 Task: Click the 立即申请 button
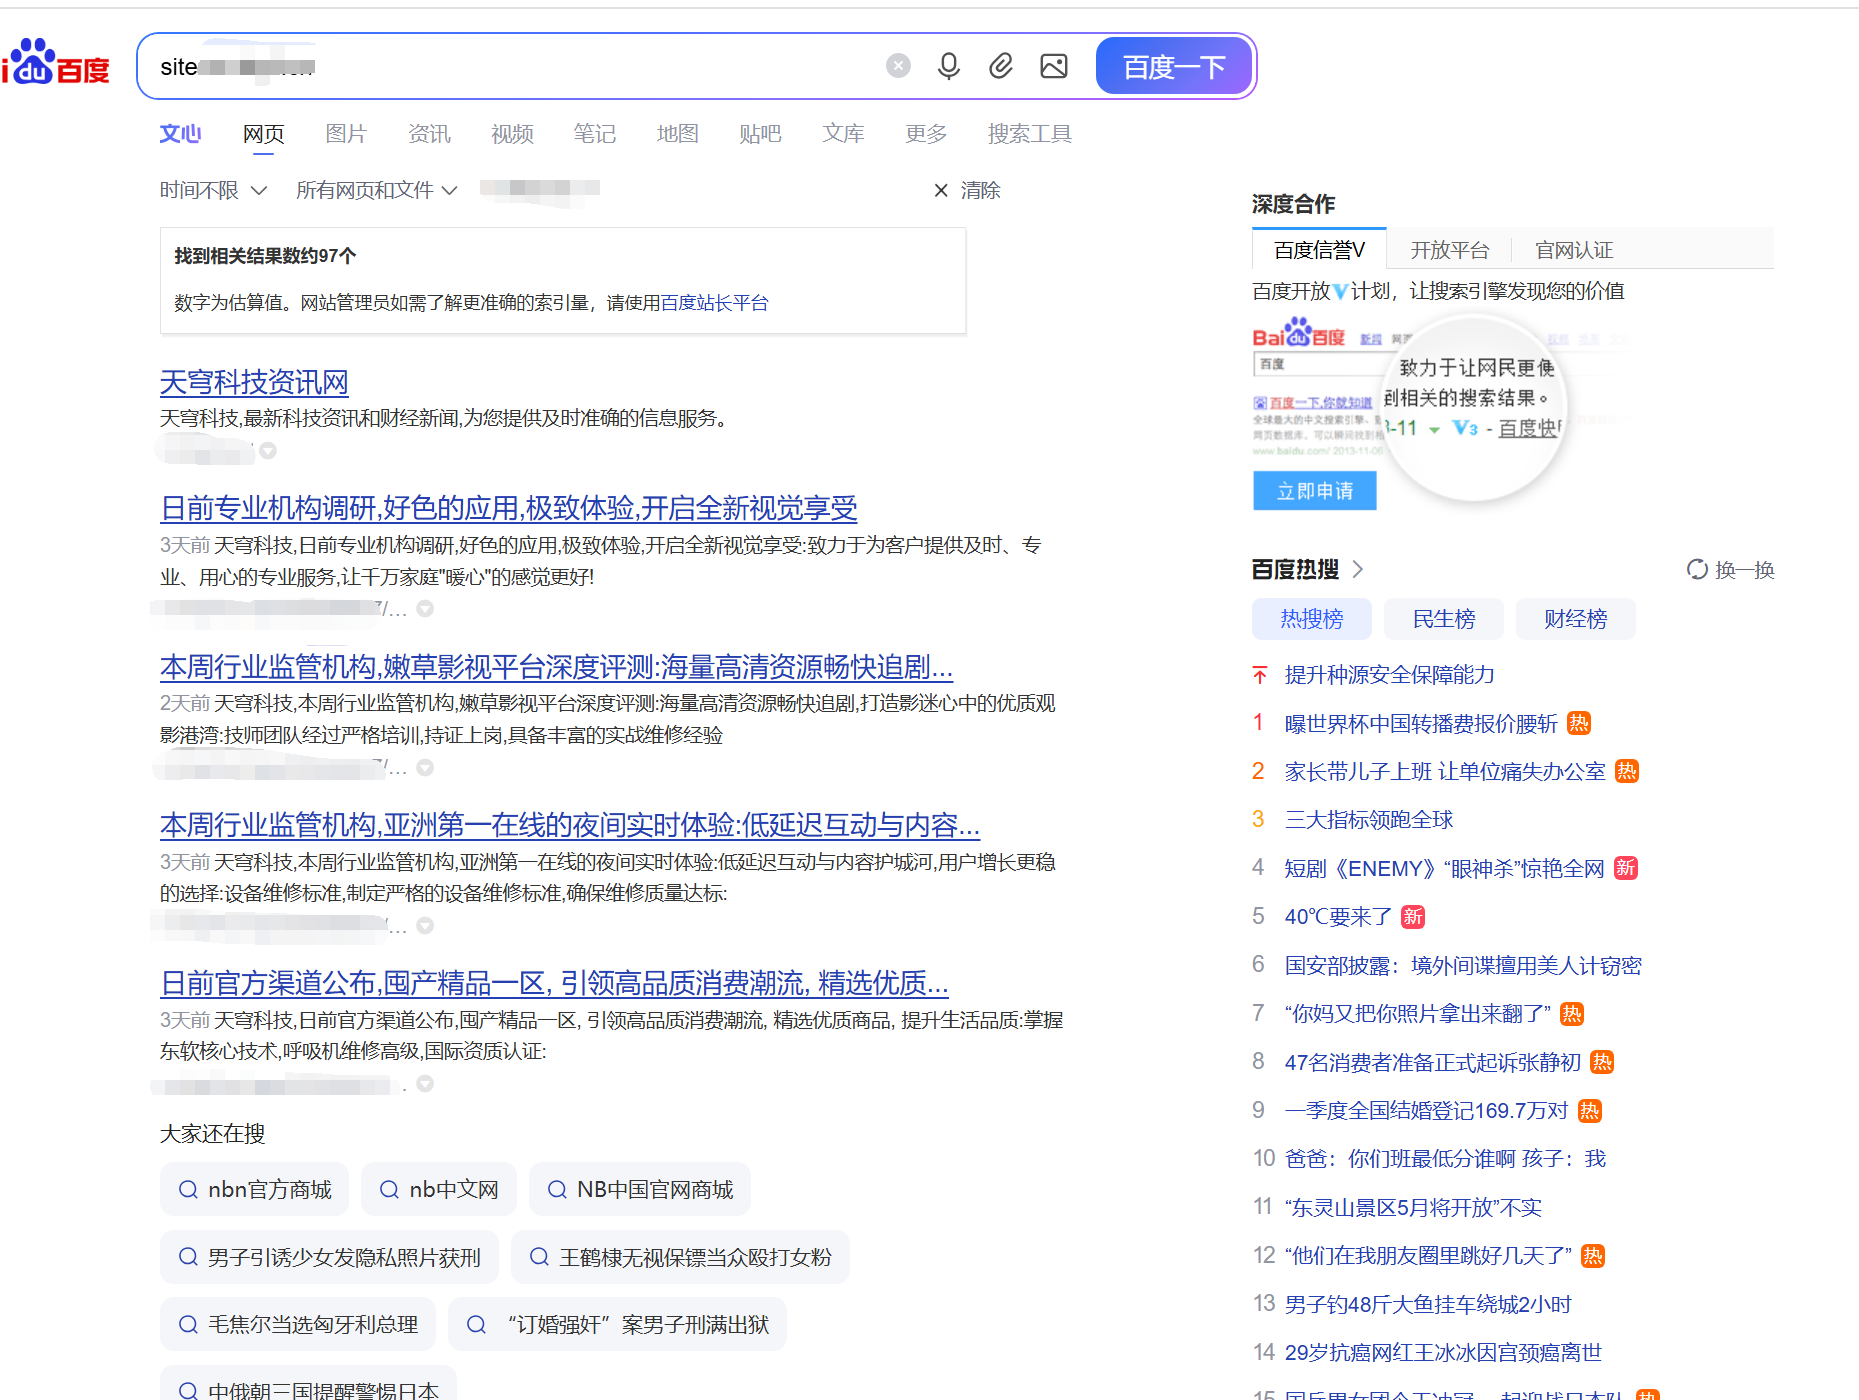[x=1315, y=491]
